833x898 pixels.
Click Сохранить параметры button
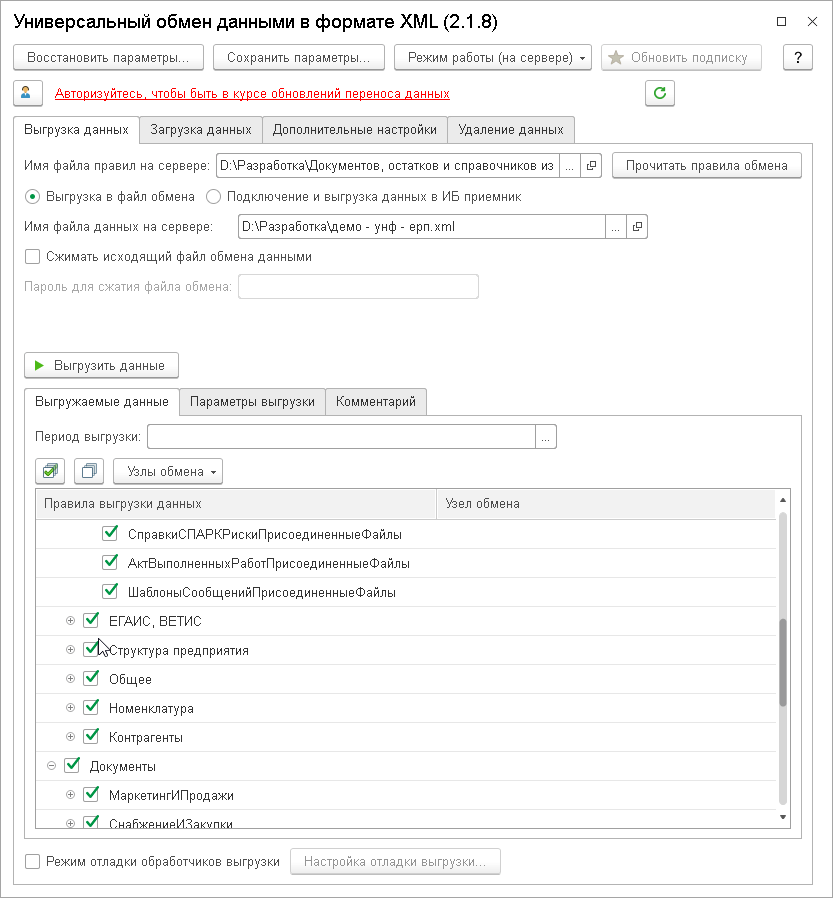tap(298, 57)
